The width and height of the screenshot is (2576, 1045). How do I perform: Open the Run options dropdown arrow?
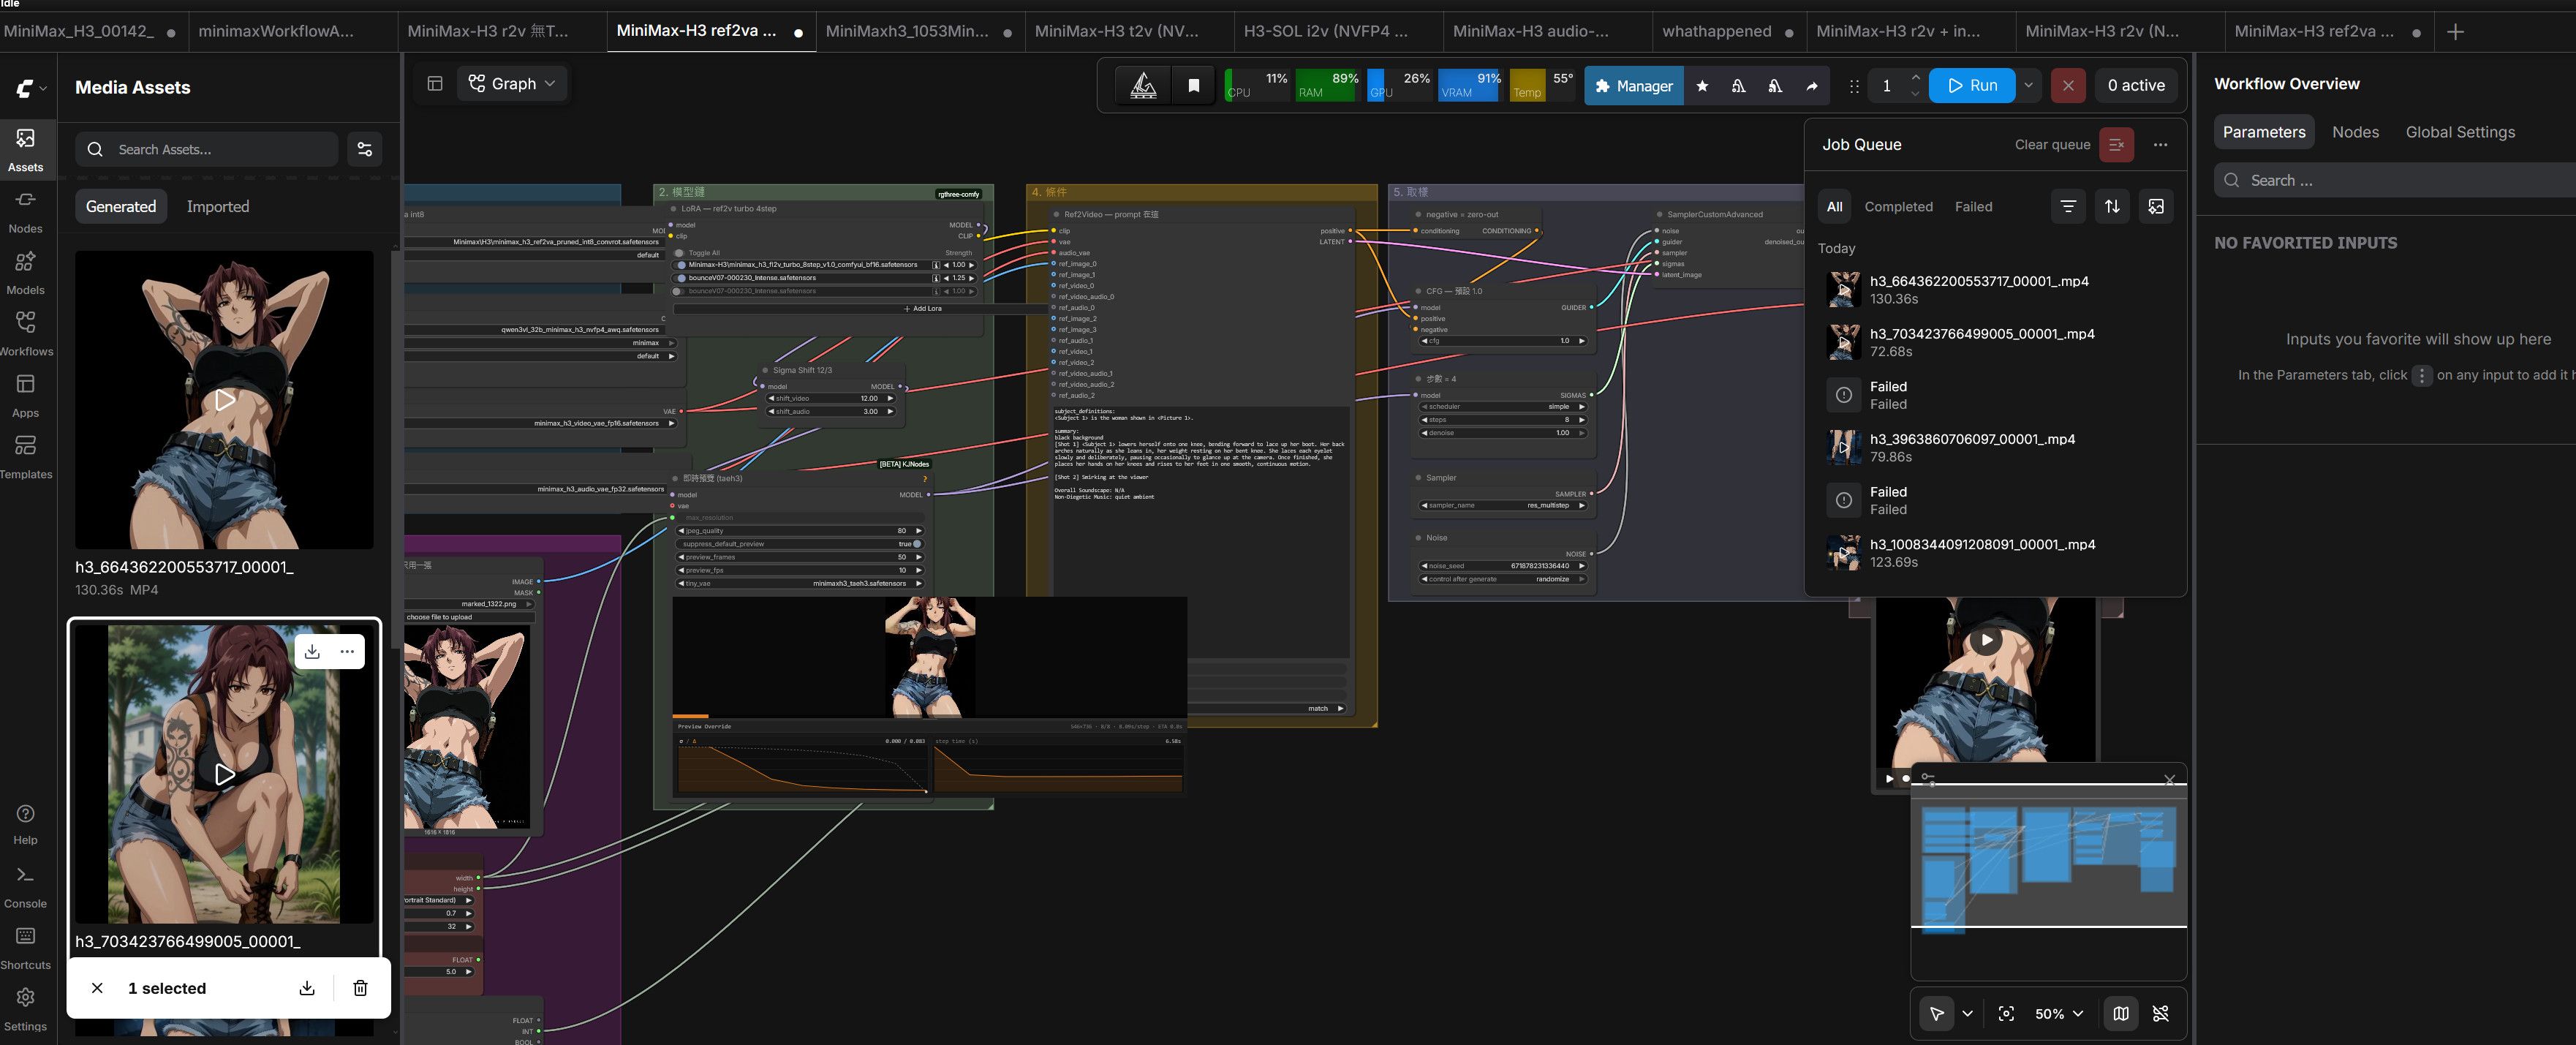[2028, 86]
